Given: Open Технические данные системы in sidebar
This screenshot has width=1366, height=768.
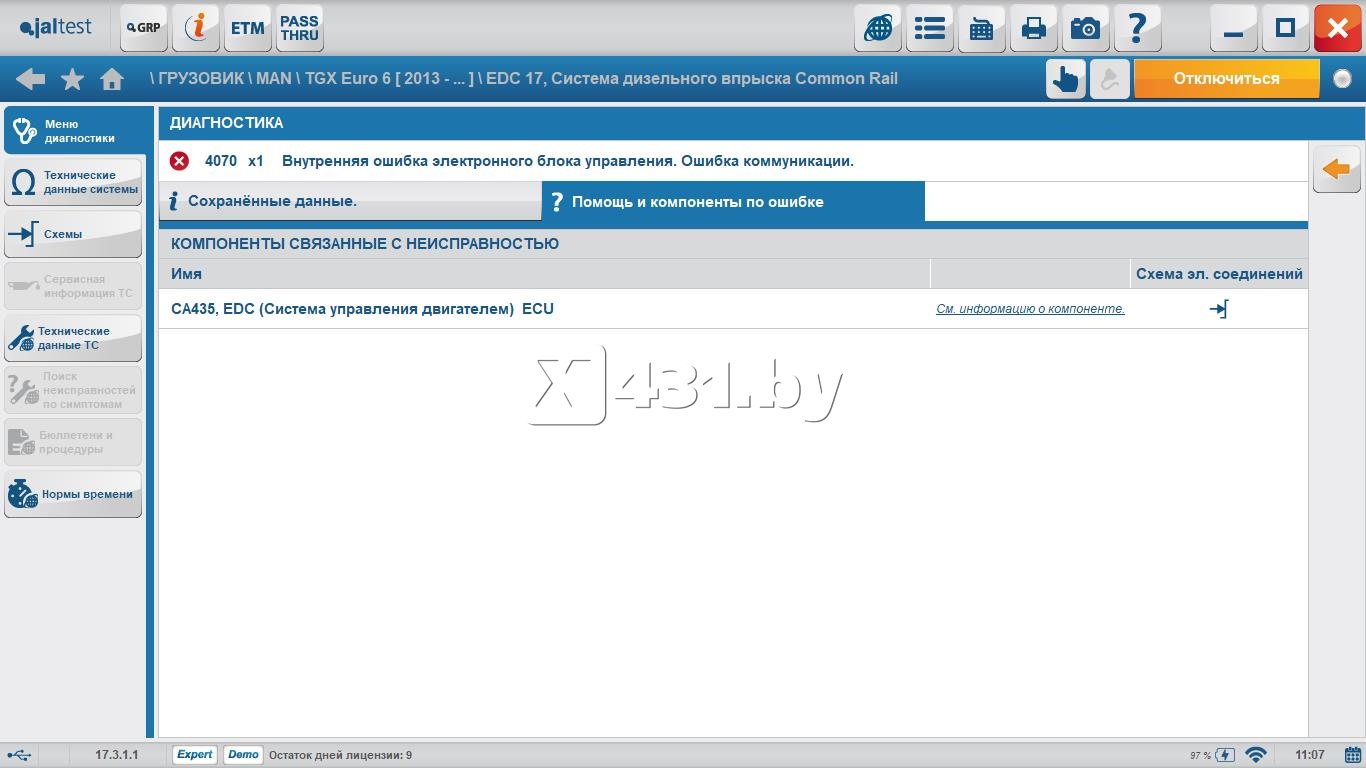Looking at the screenshot, I should (x=73, y=182).
